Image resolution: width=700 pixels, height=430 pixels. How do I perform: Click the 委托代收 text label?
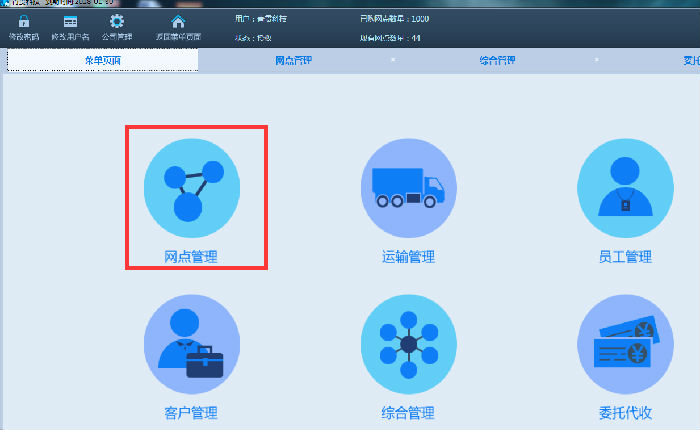tap(624, 412)
